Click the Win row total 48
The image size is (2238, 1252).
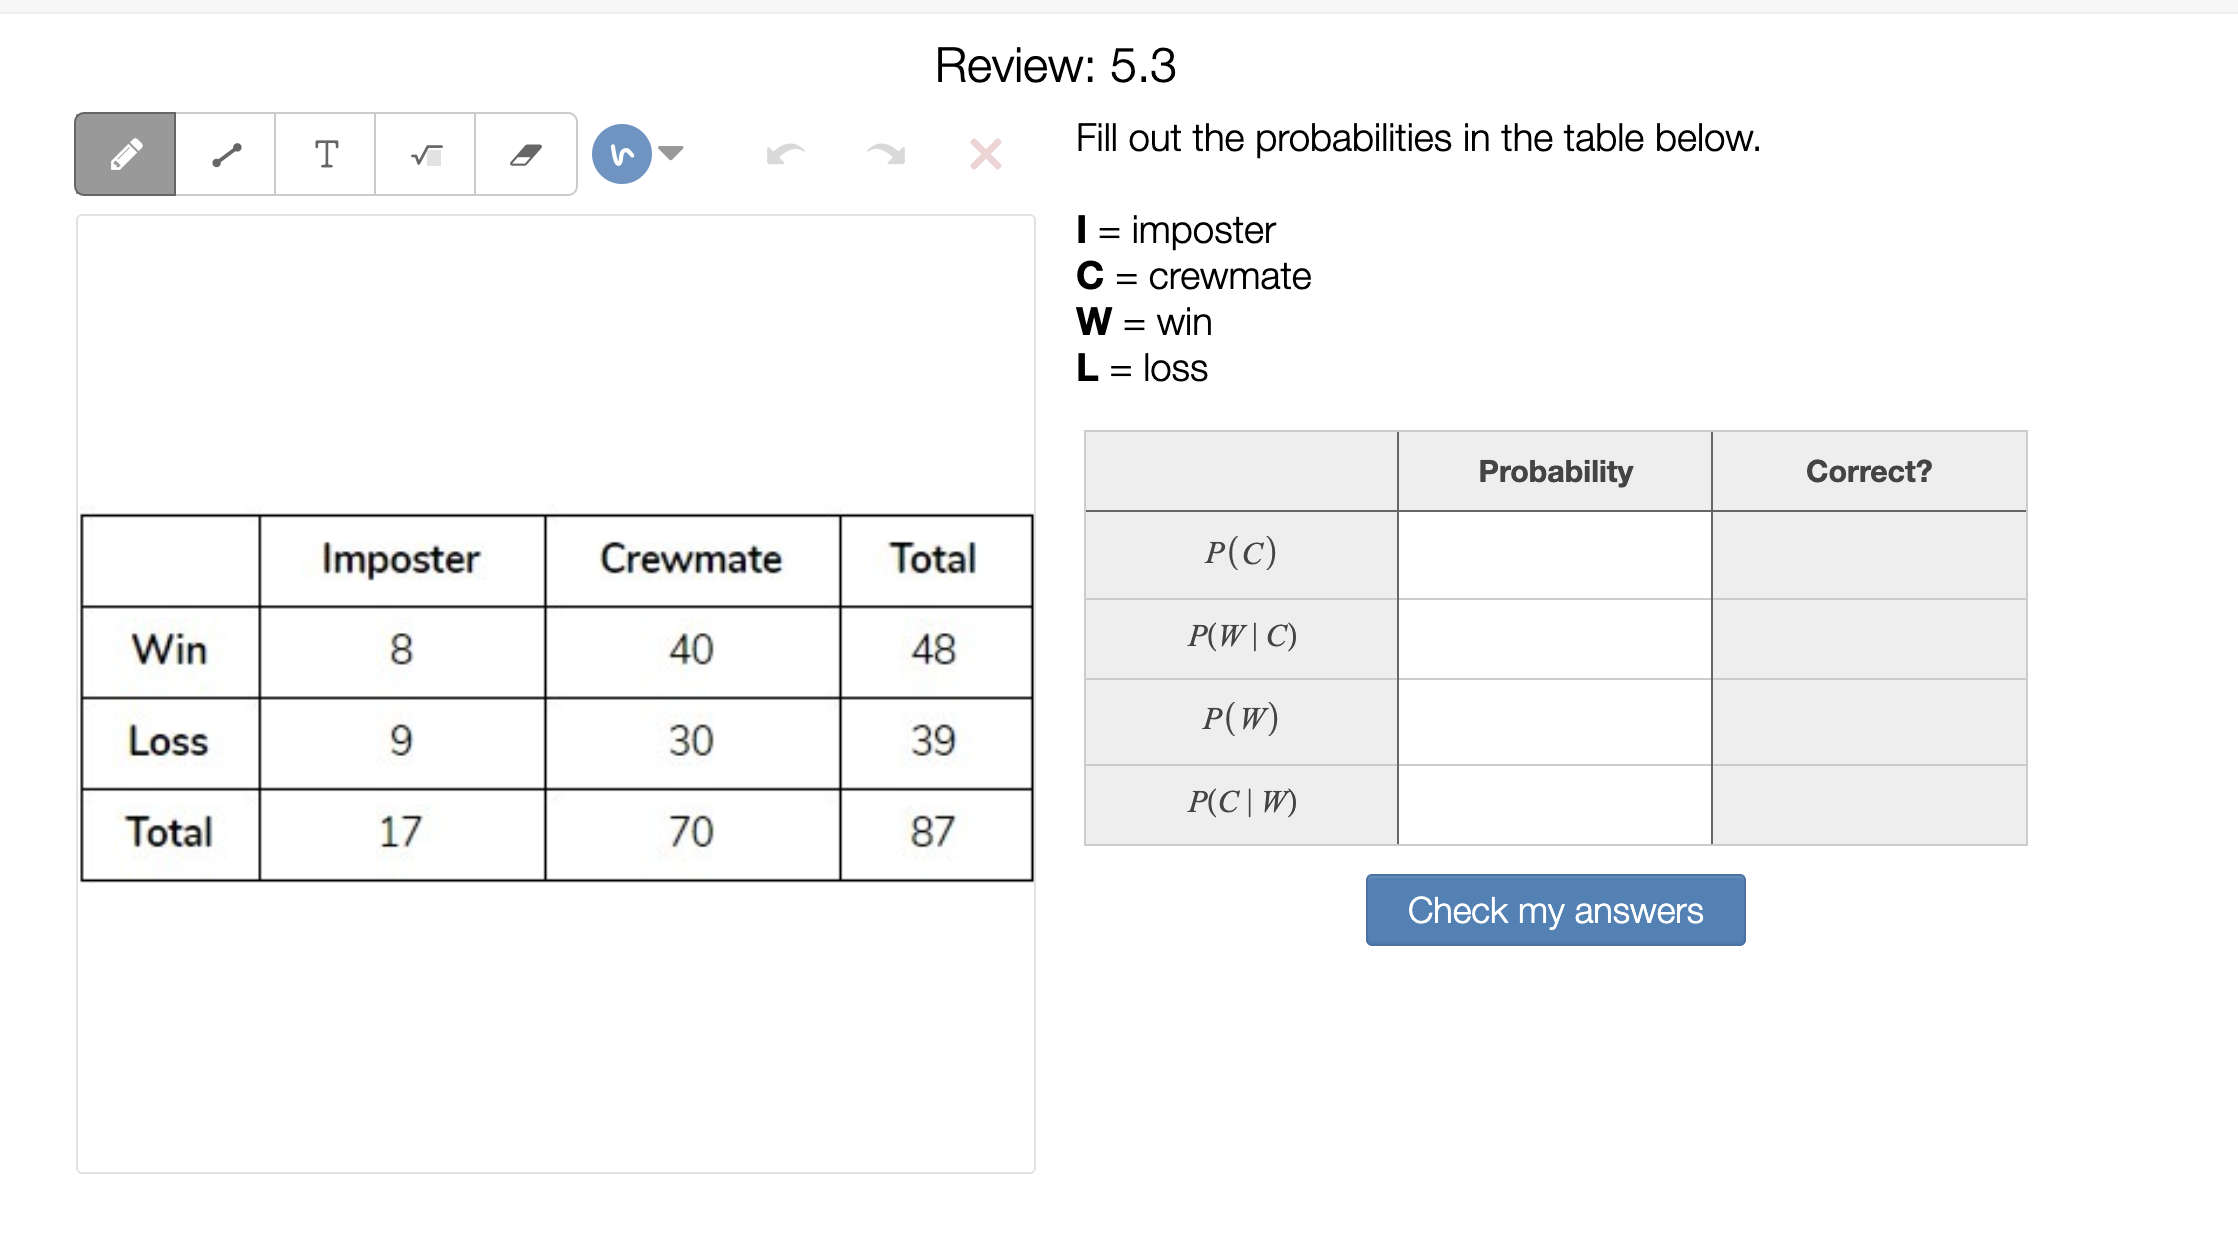tap(934, 650)
